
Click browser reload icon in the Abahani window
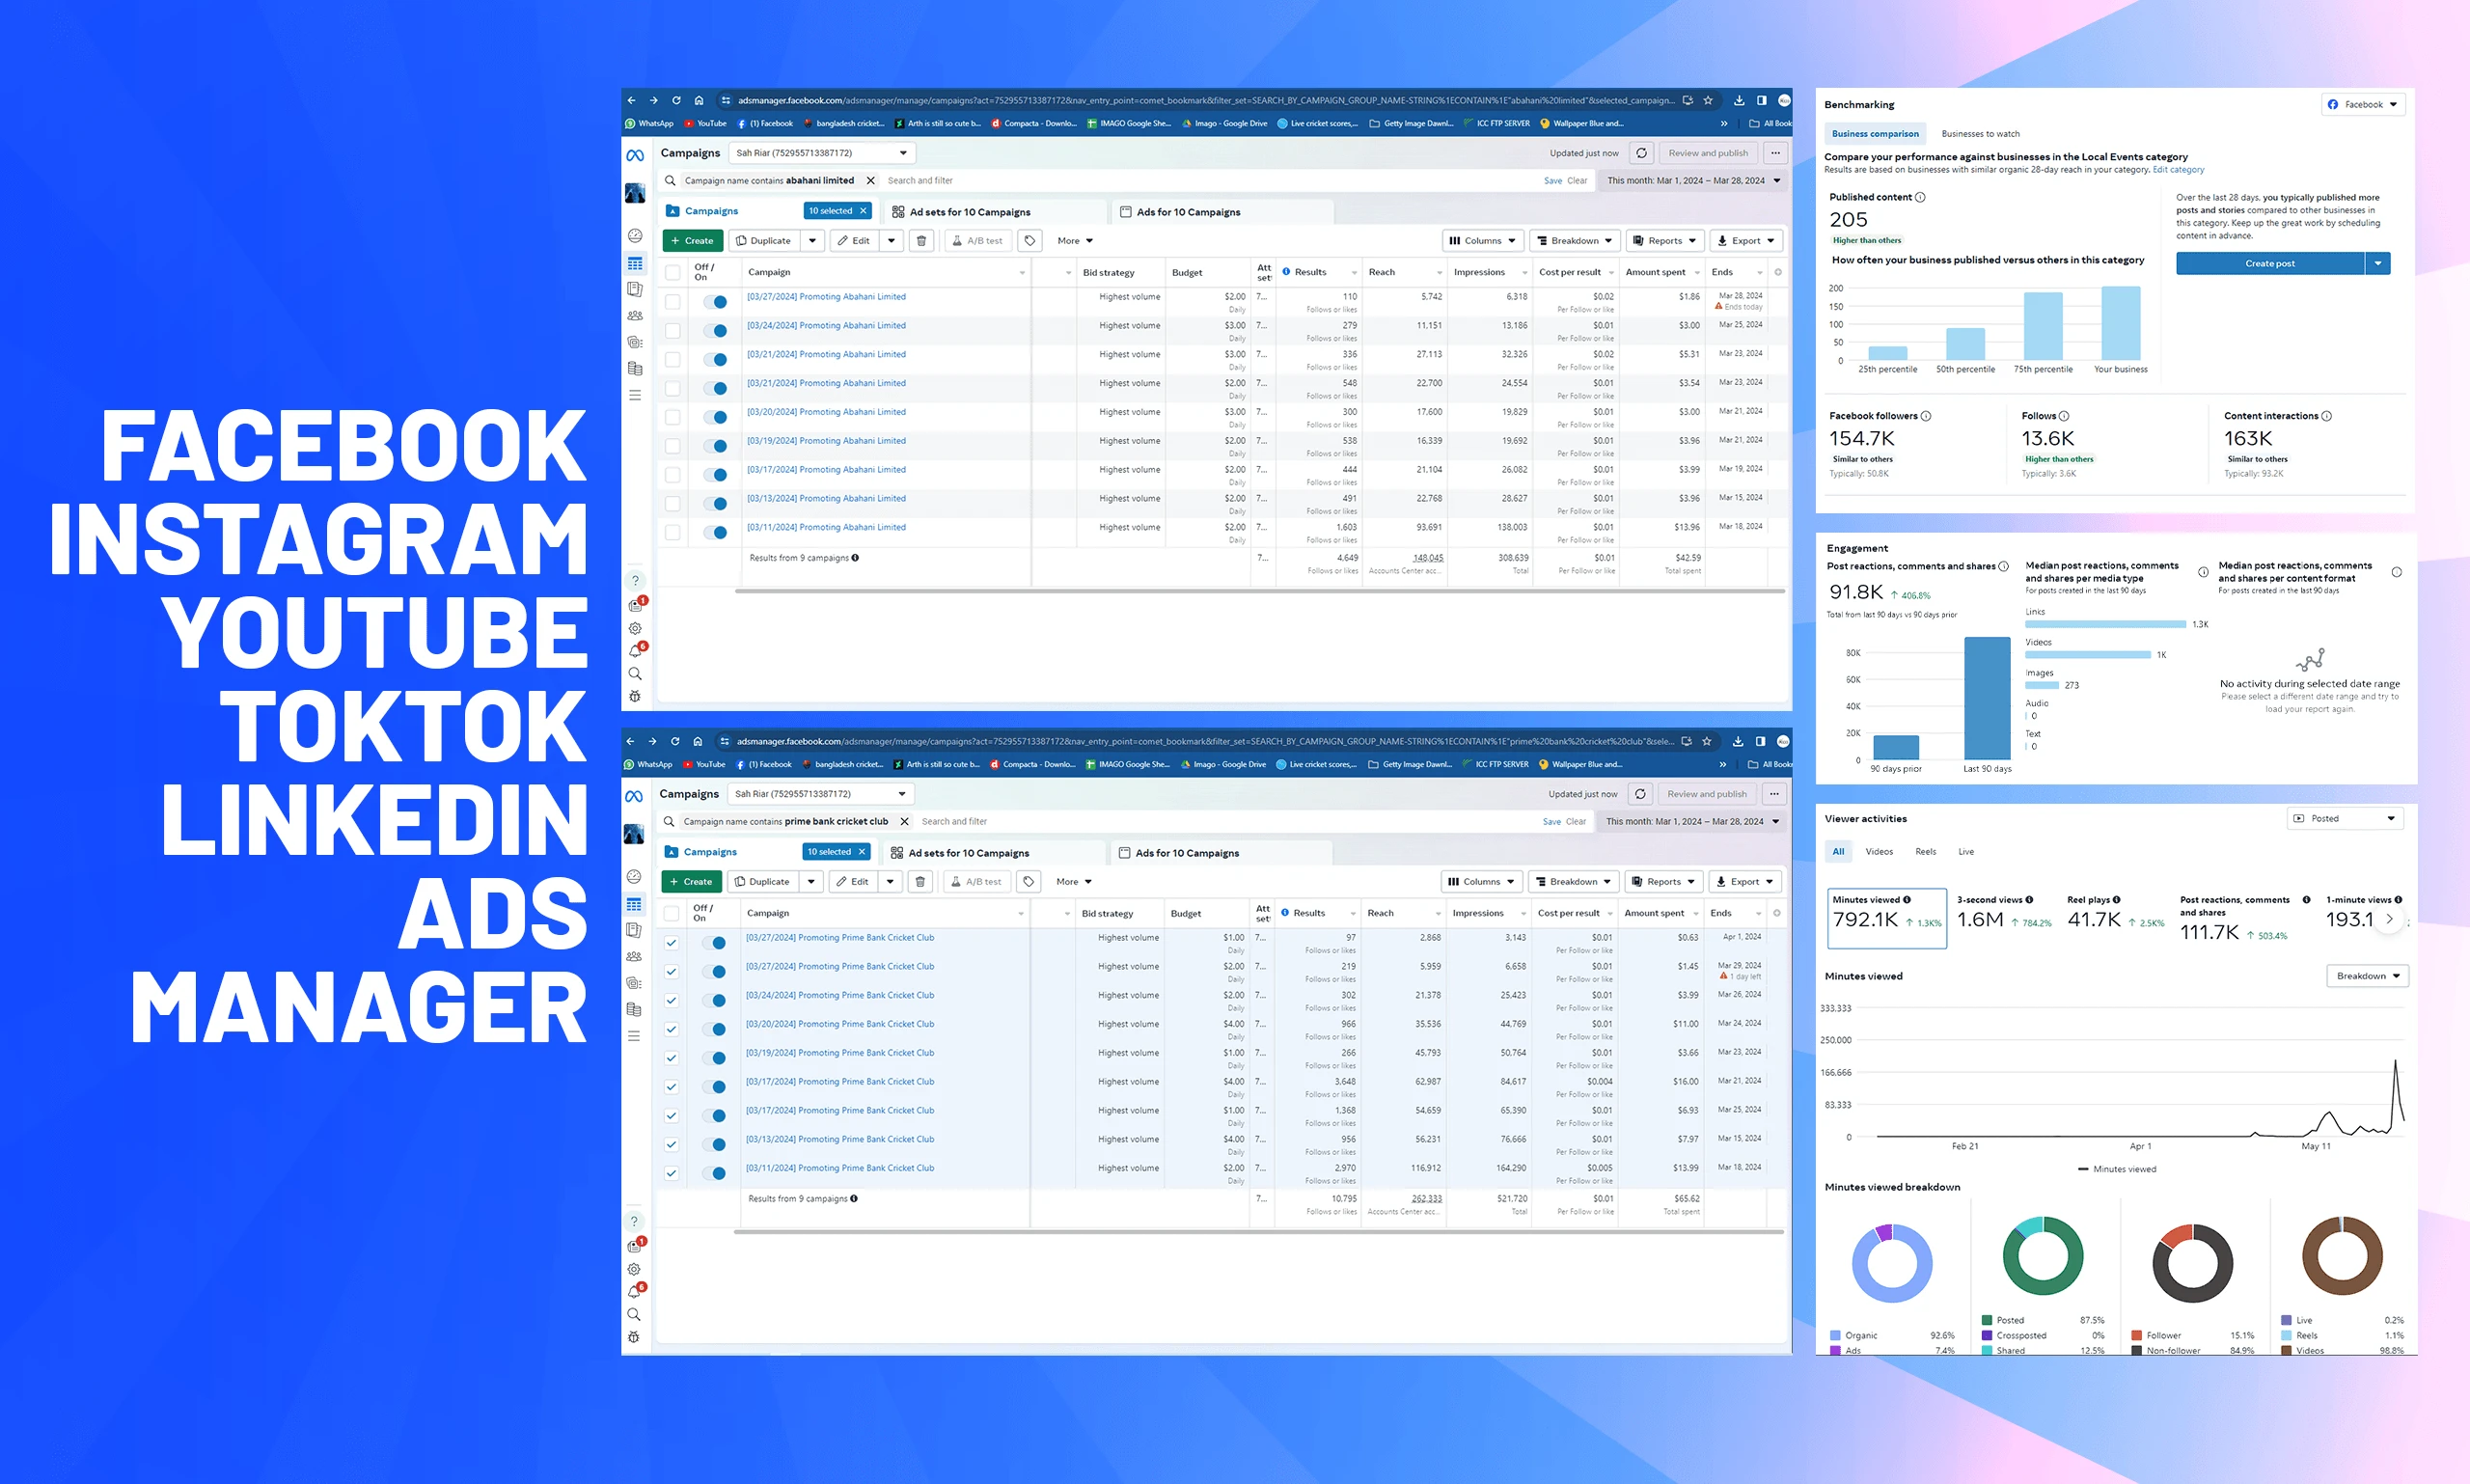coord(676,100)
